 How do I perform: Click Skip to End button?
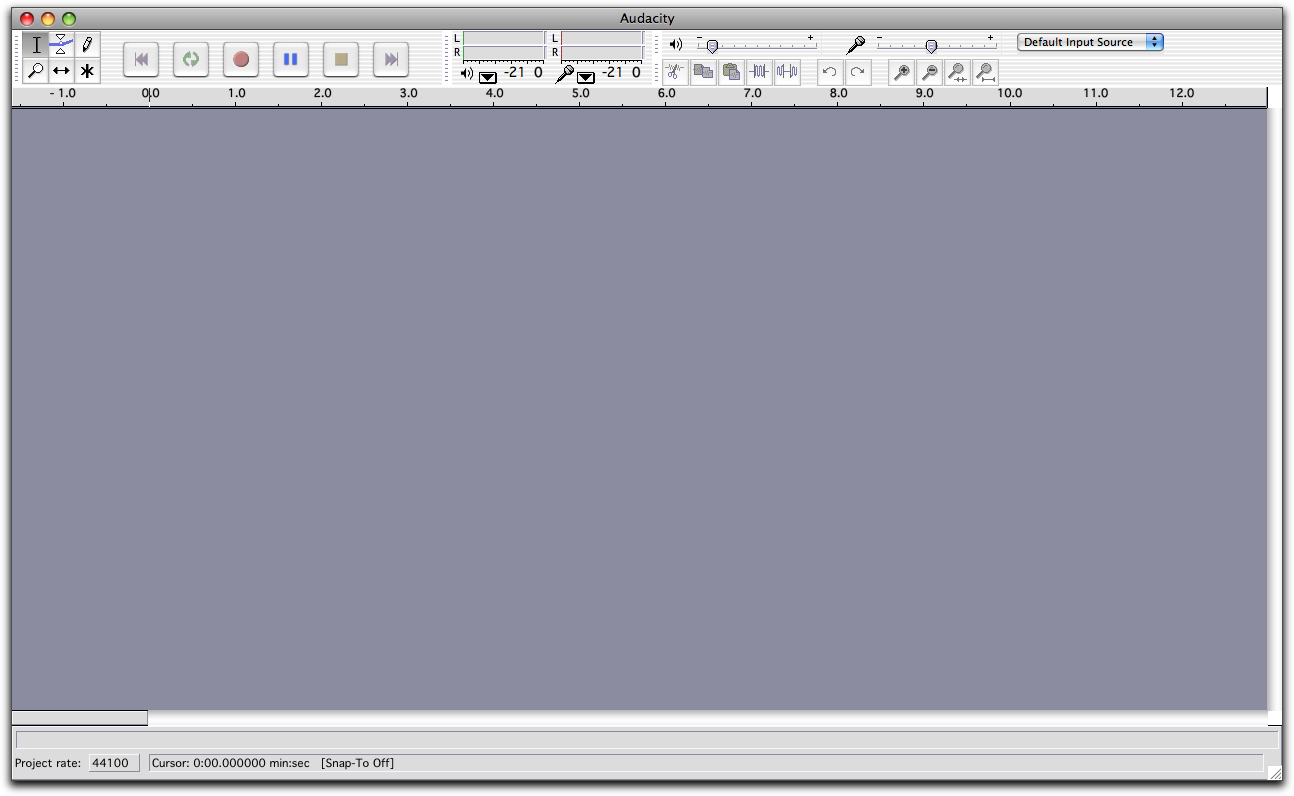click(x=391, y=60)
